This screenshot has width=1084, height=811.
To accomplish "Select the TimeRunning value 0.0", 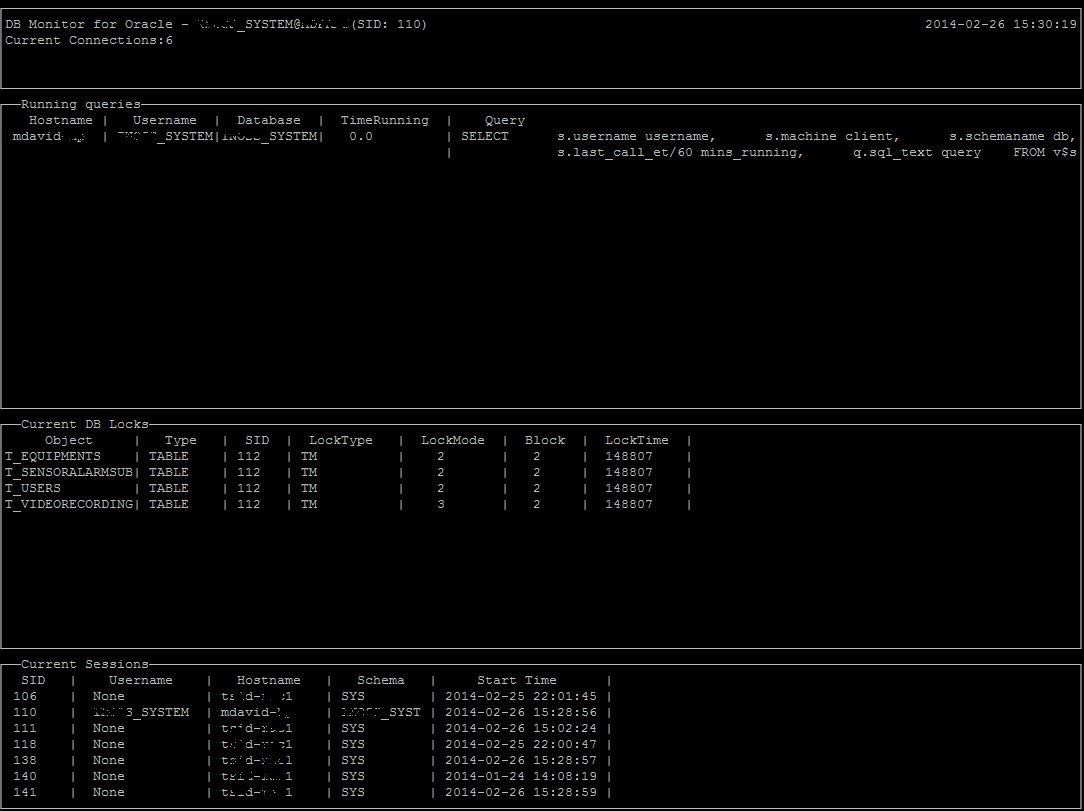I will (361, 136).
